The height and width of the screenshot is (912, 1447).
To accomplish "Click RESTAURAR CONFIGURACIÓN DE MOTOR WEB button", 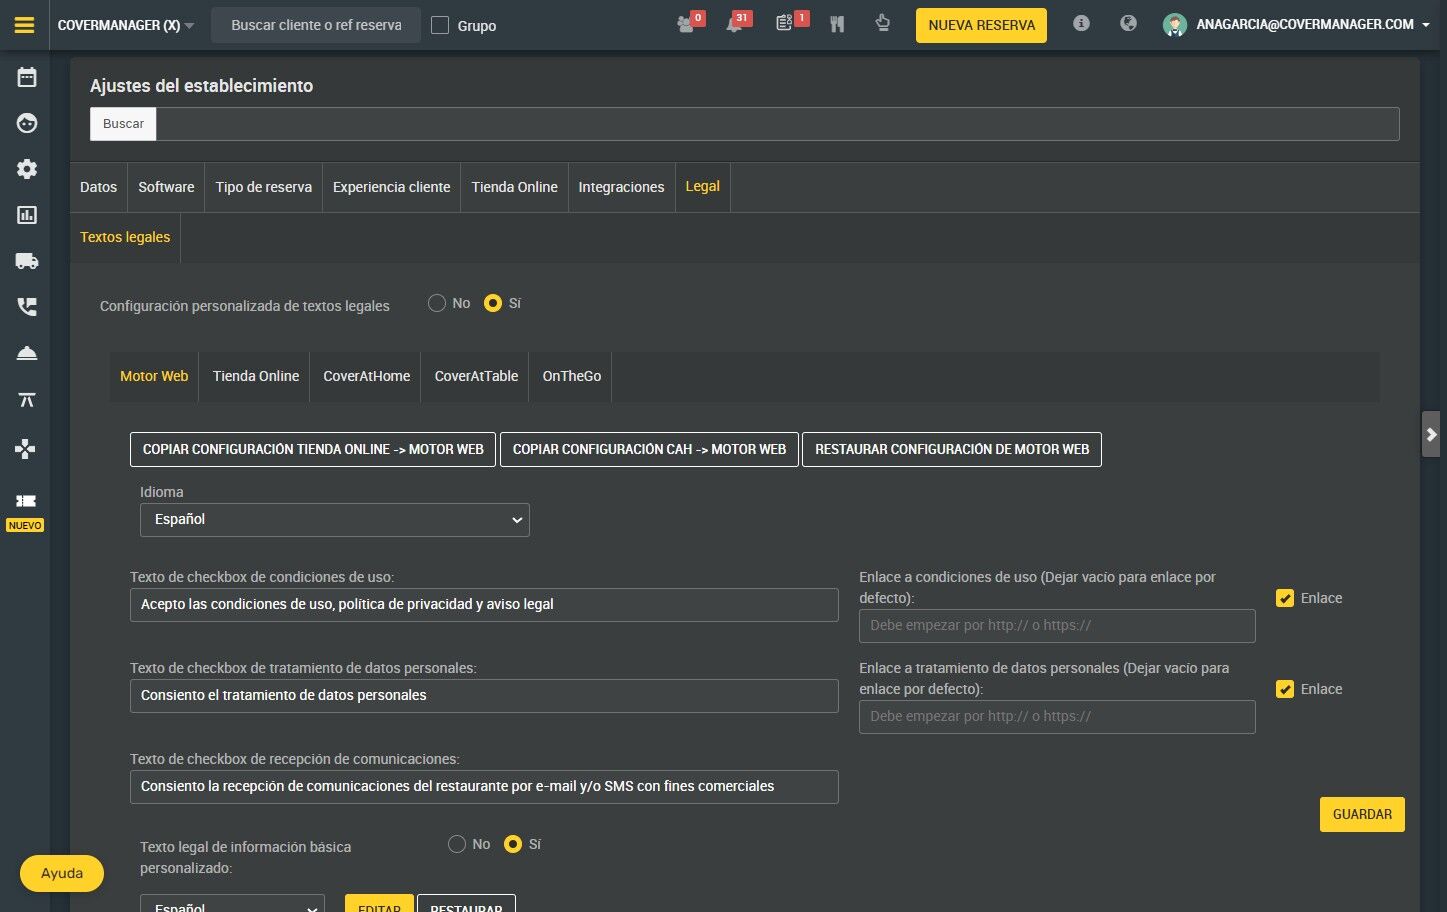I will coord(952,449).
